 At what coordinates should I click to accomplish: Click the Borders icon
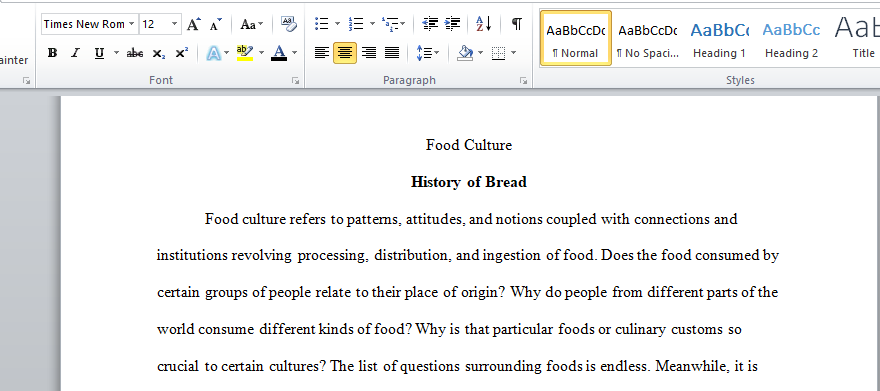[498, 53]
